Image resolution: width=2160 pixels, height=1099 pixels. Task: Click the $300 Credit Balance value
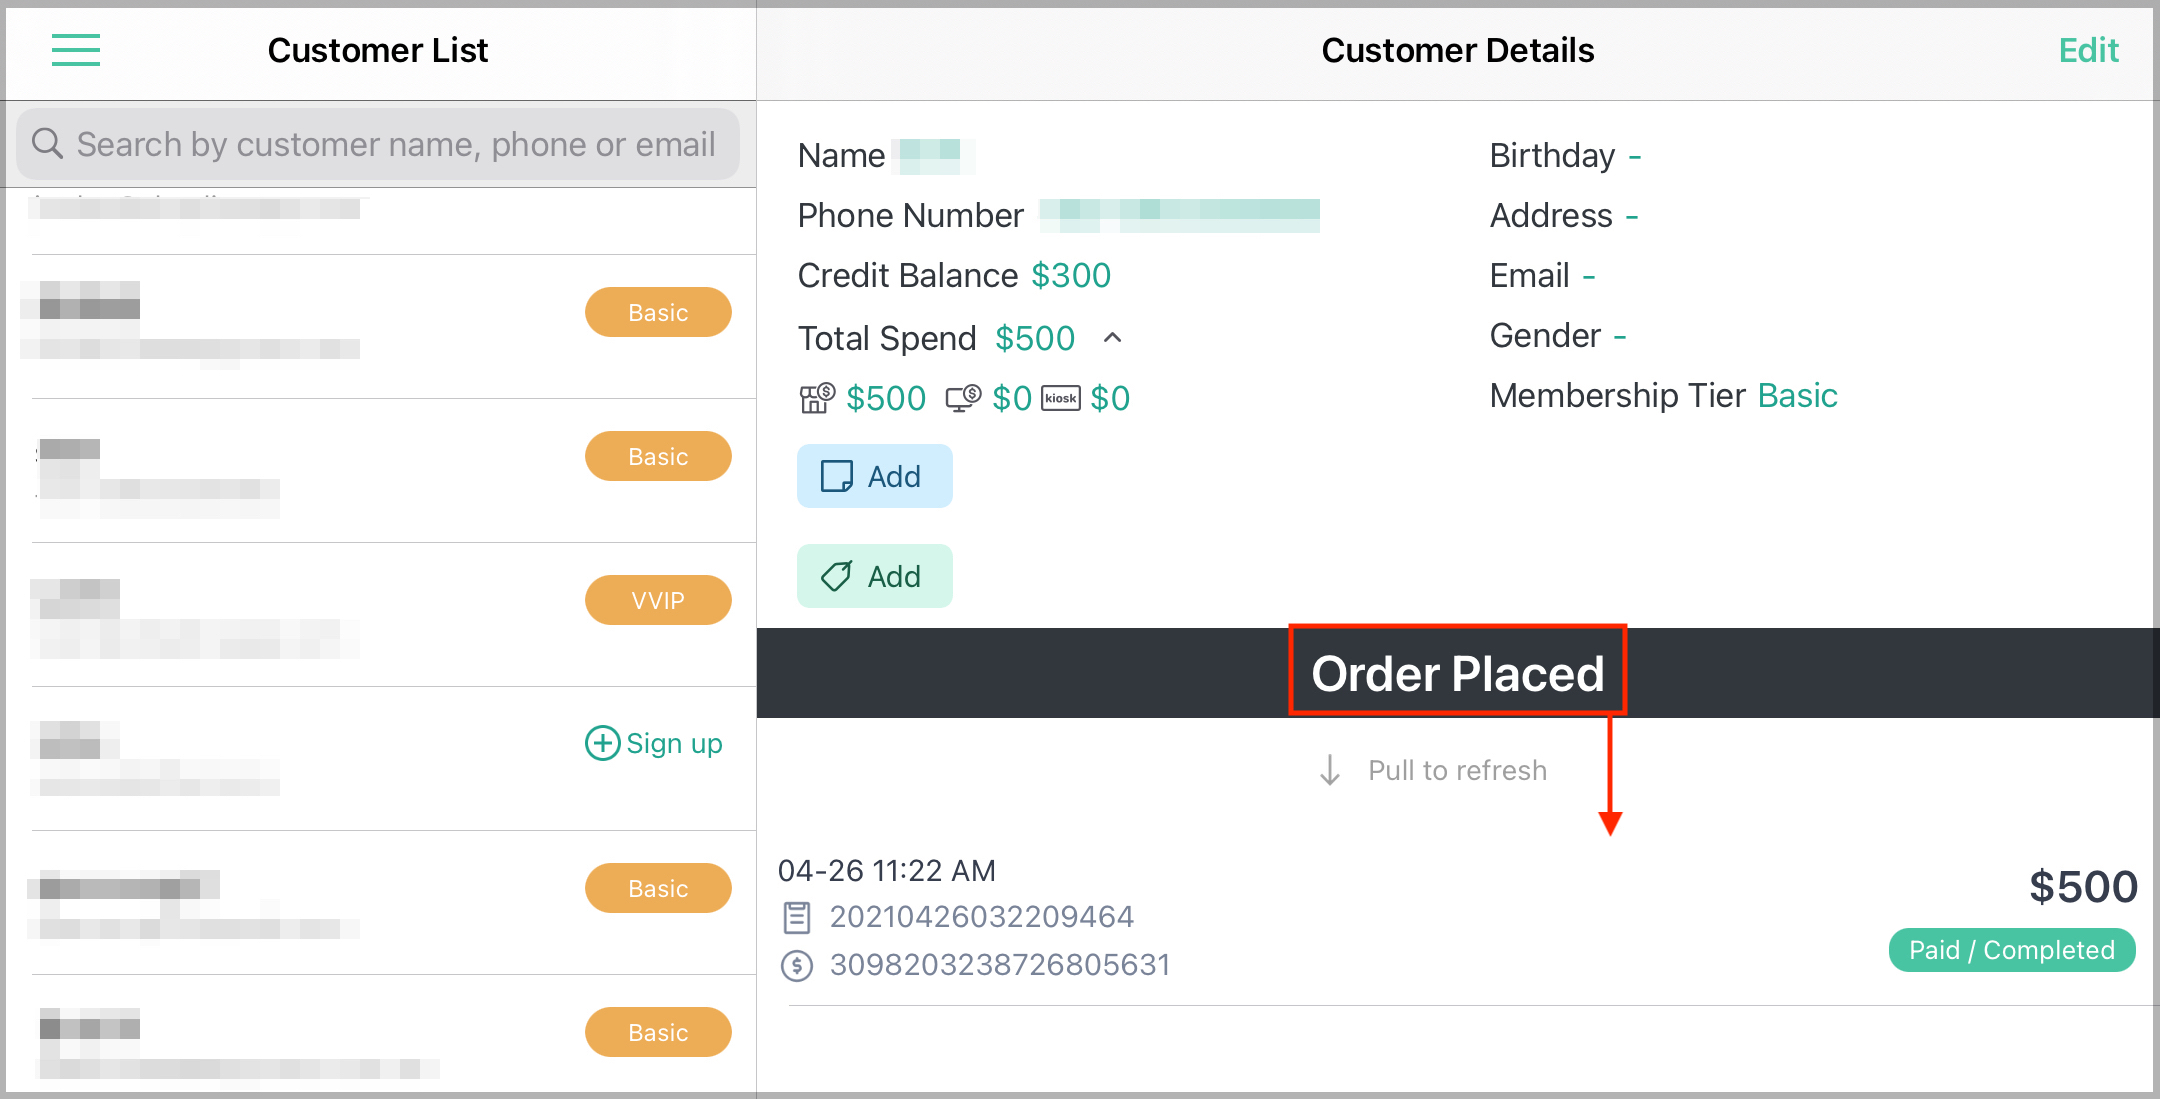click(1071, 275)
